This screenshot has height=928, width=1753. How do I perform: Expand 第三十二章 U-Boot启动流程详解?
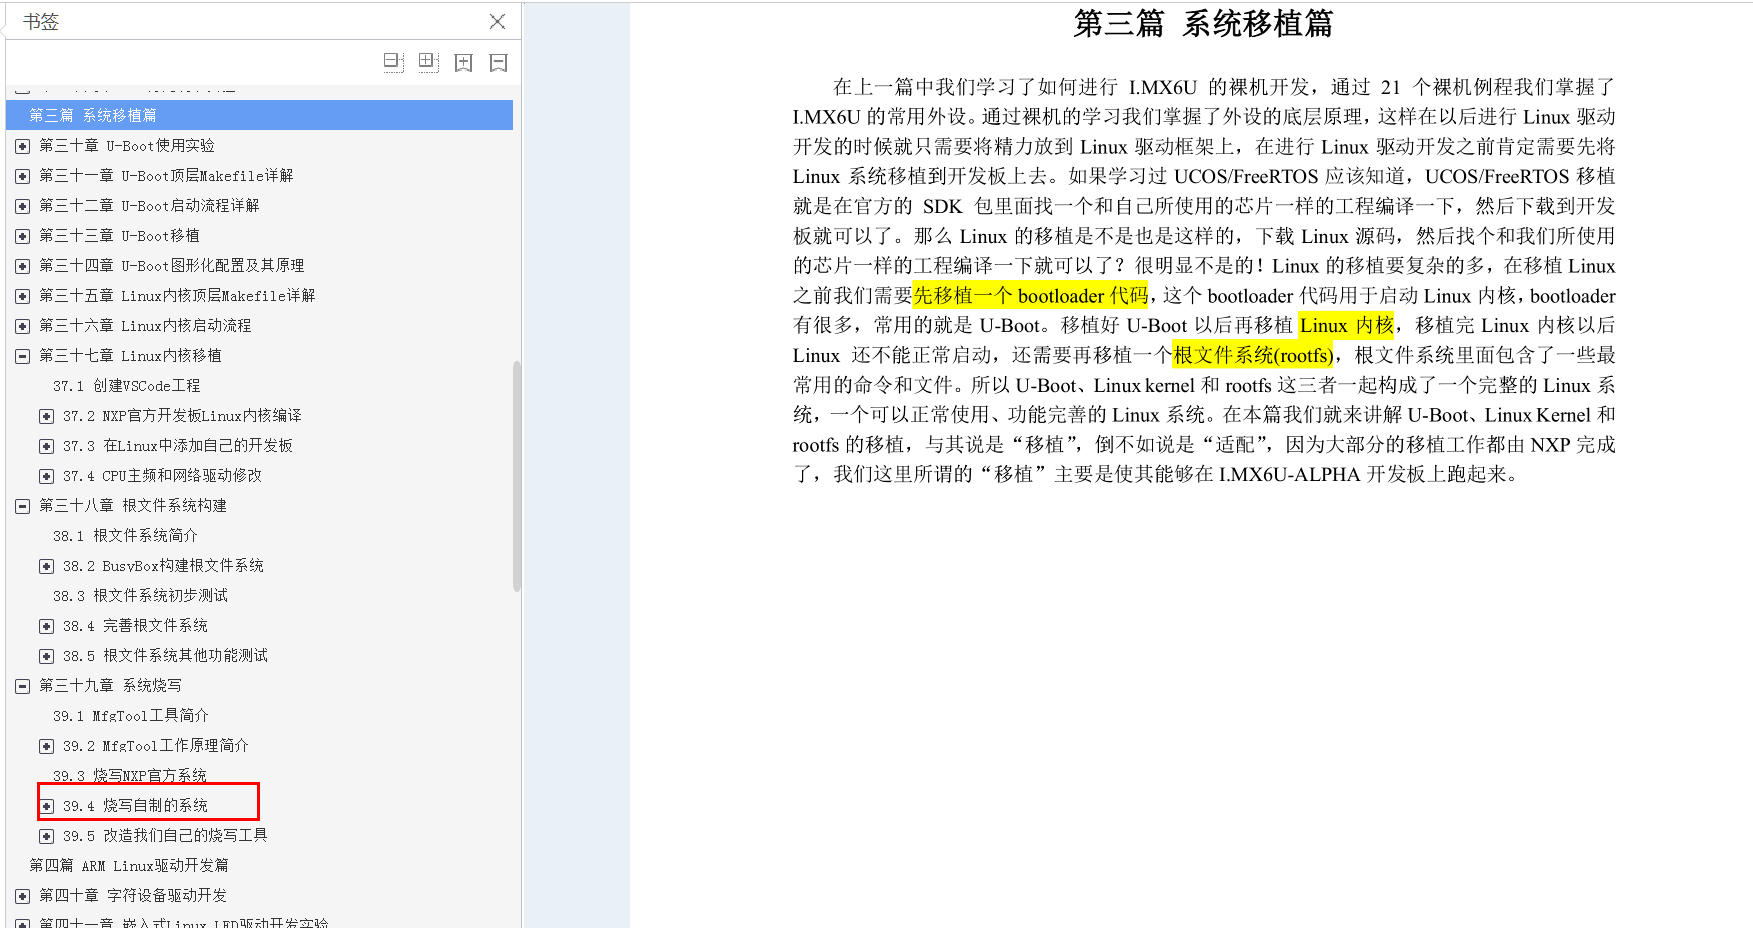pyautogui.click(x=22, y=206)
